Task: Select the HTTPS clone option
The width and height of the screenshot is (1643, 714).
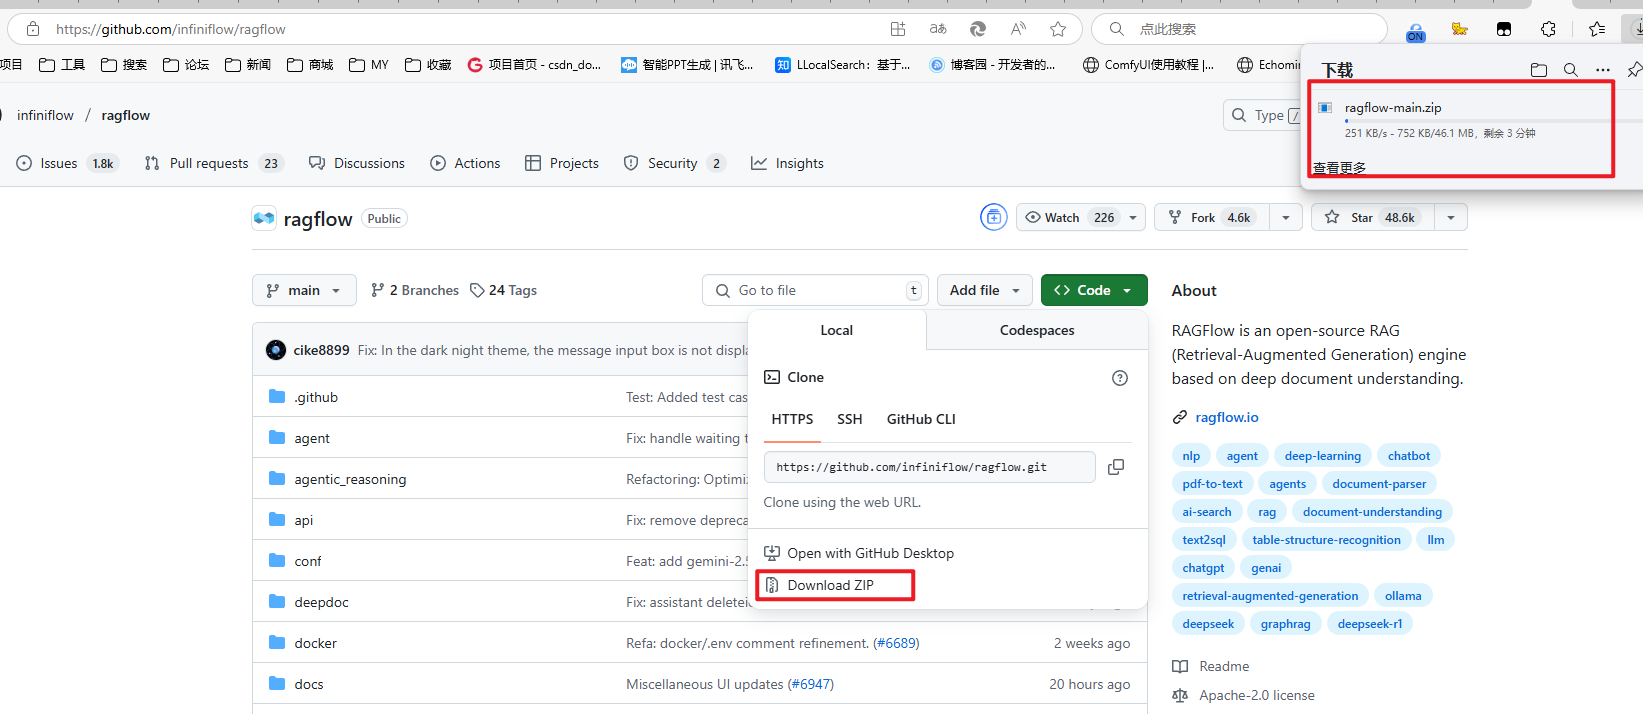Action: point(792,419)
